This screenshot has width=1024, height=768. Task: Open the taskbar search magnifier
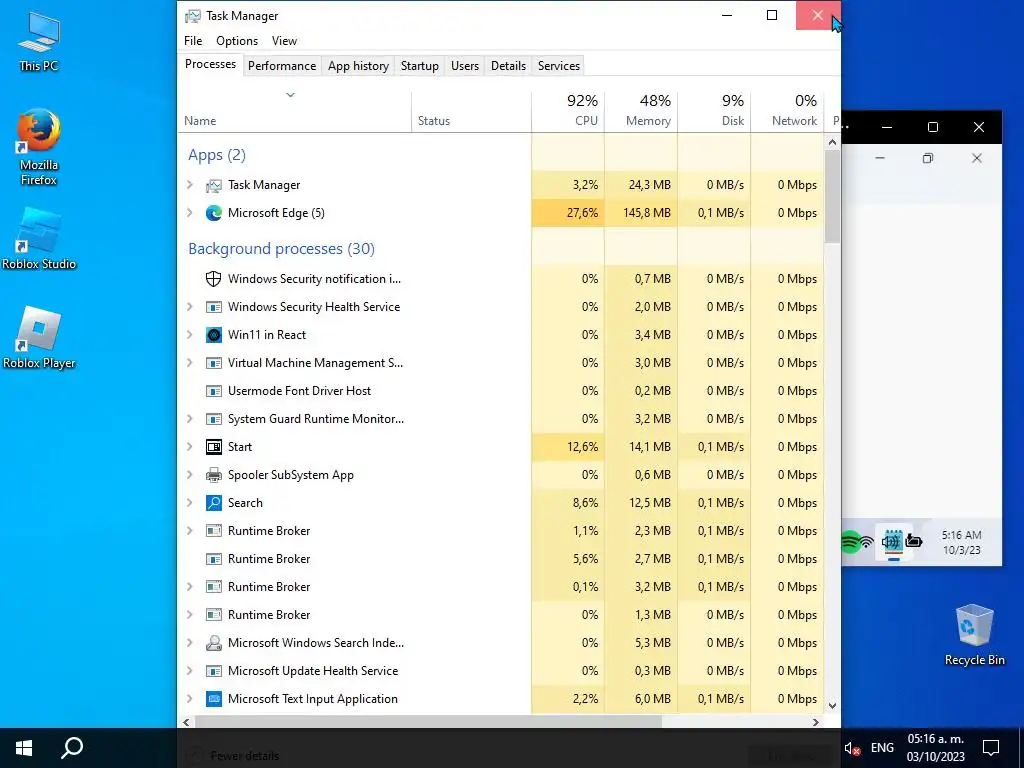tap(72, 748)
